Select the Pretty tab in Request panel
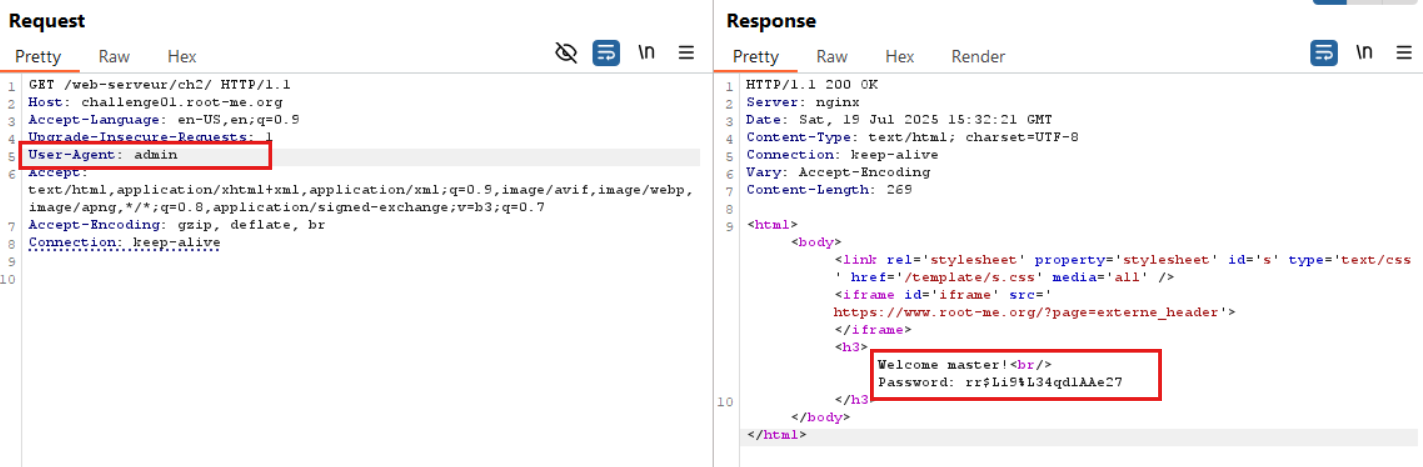Viewport: 1423px width, 467px height. click(38, 57)
